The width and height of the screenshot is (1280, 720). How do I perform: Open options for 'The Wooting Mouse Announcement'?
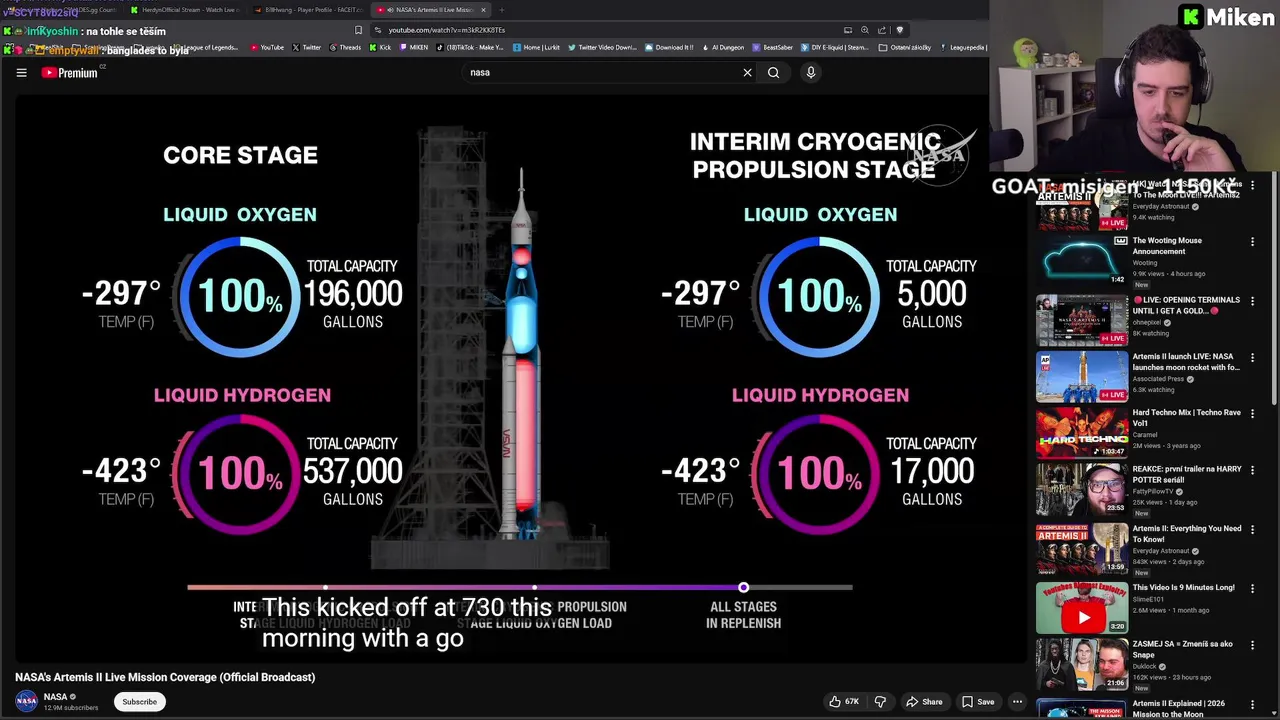1252,242
